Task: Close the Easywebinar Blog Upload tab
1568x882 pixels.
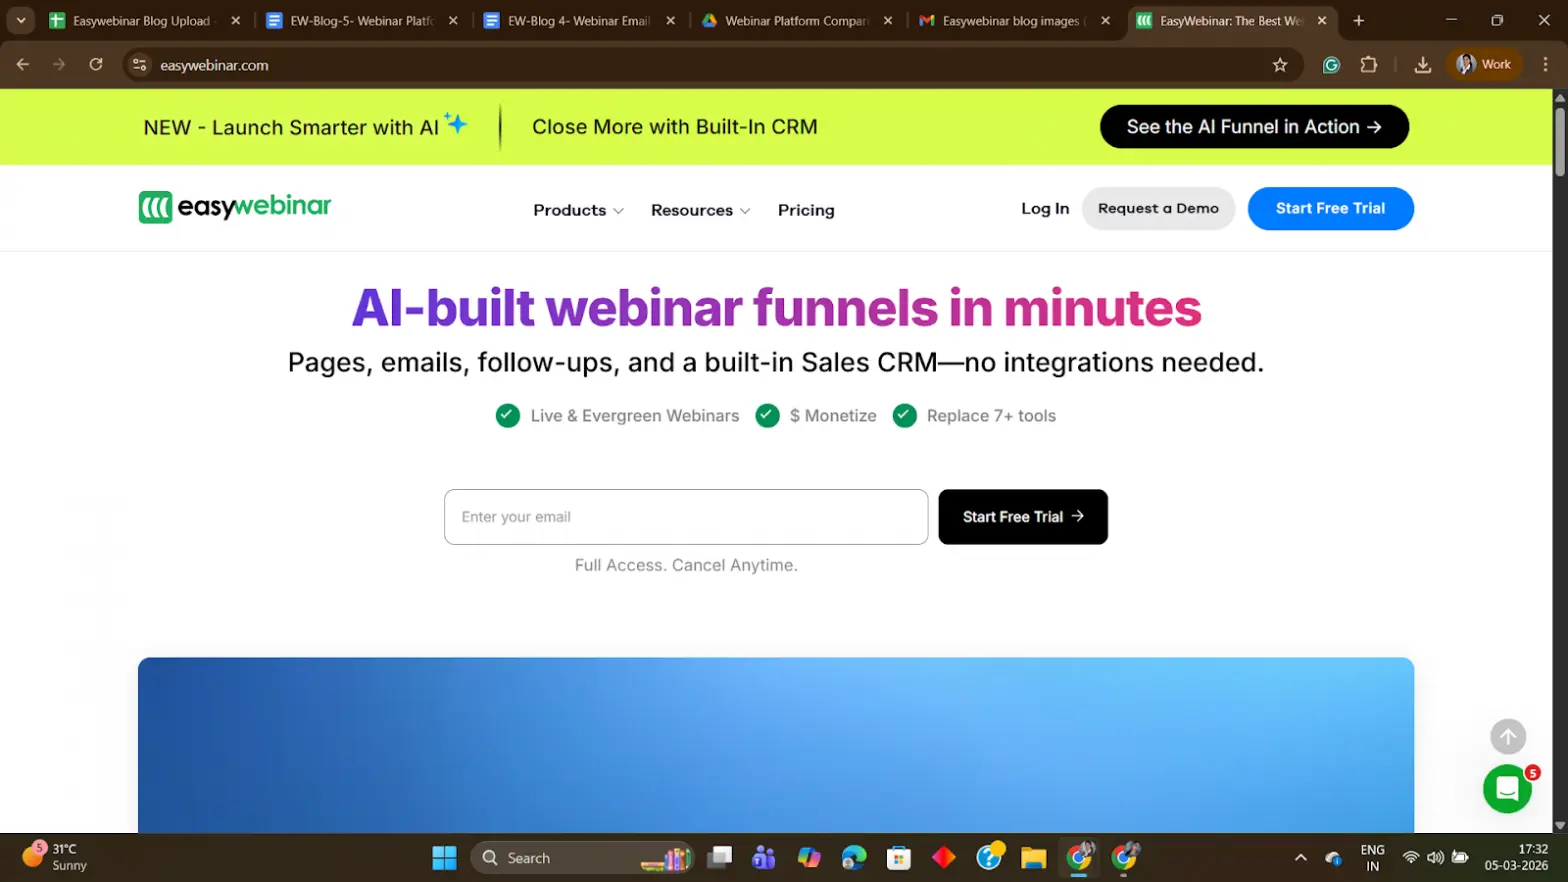Action: pyautogui.click(x=236, y=20)
